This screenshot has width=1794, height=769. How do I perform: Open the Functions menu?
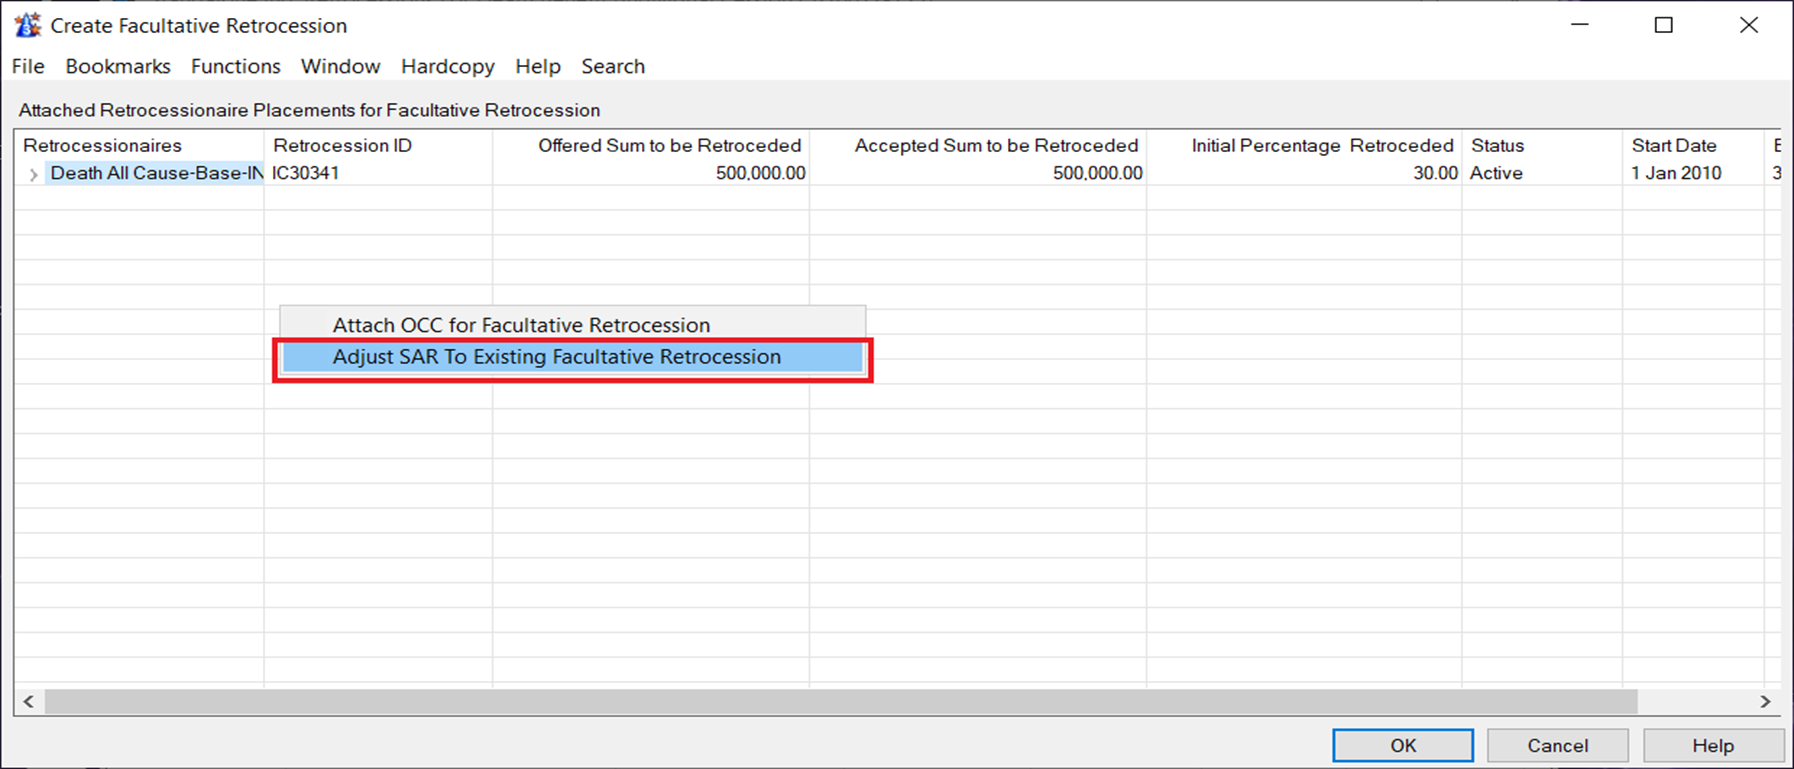pyautogui.click(x=235, y=67)
